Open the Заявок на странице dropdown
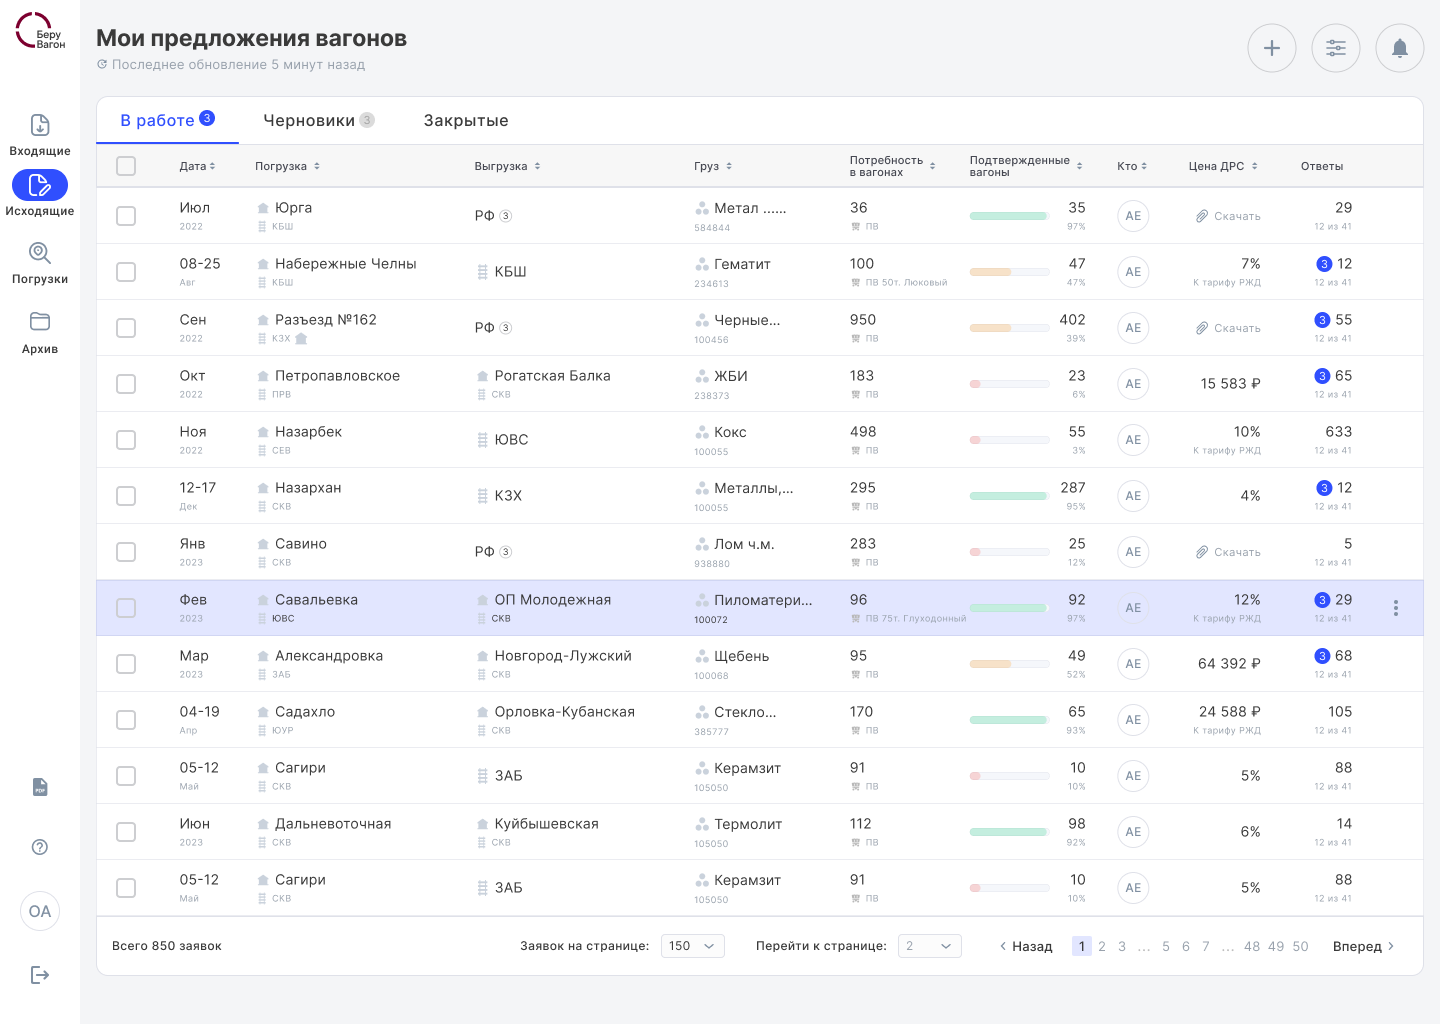 pos(692,946)
